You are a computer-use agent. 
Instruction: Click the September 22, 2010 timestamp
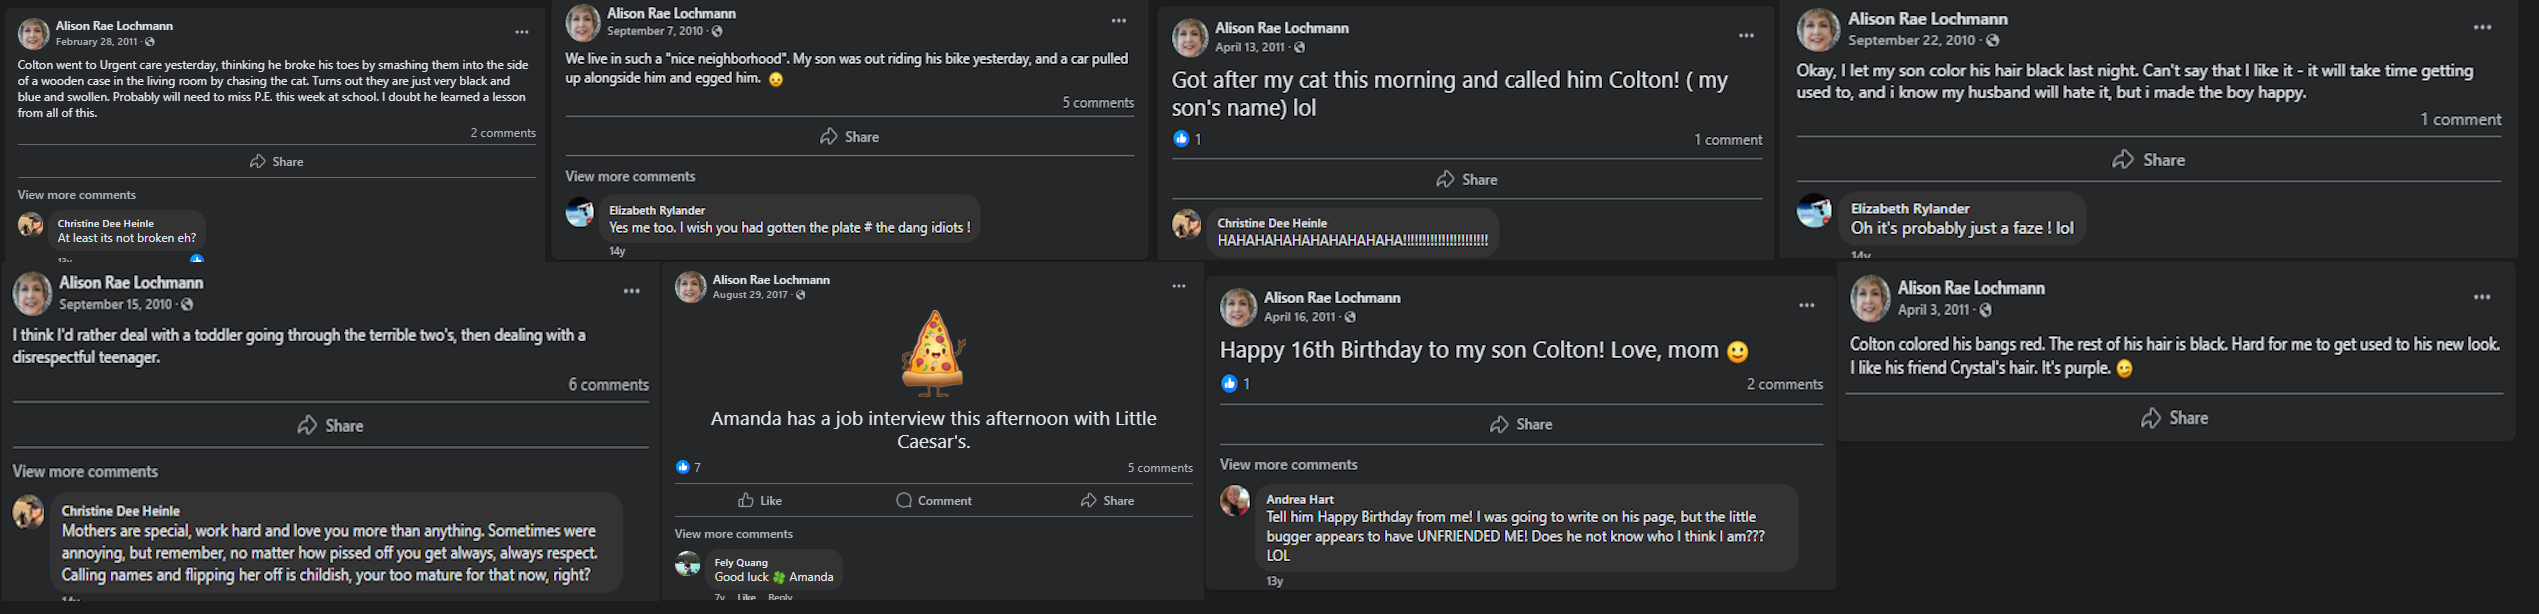pyautogui.click(x=1911, y=40)
